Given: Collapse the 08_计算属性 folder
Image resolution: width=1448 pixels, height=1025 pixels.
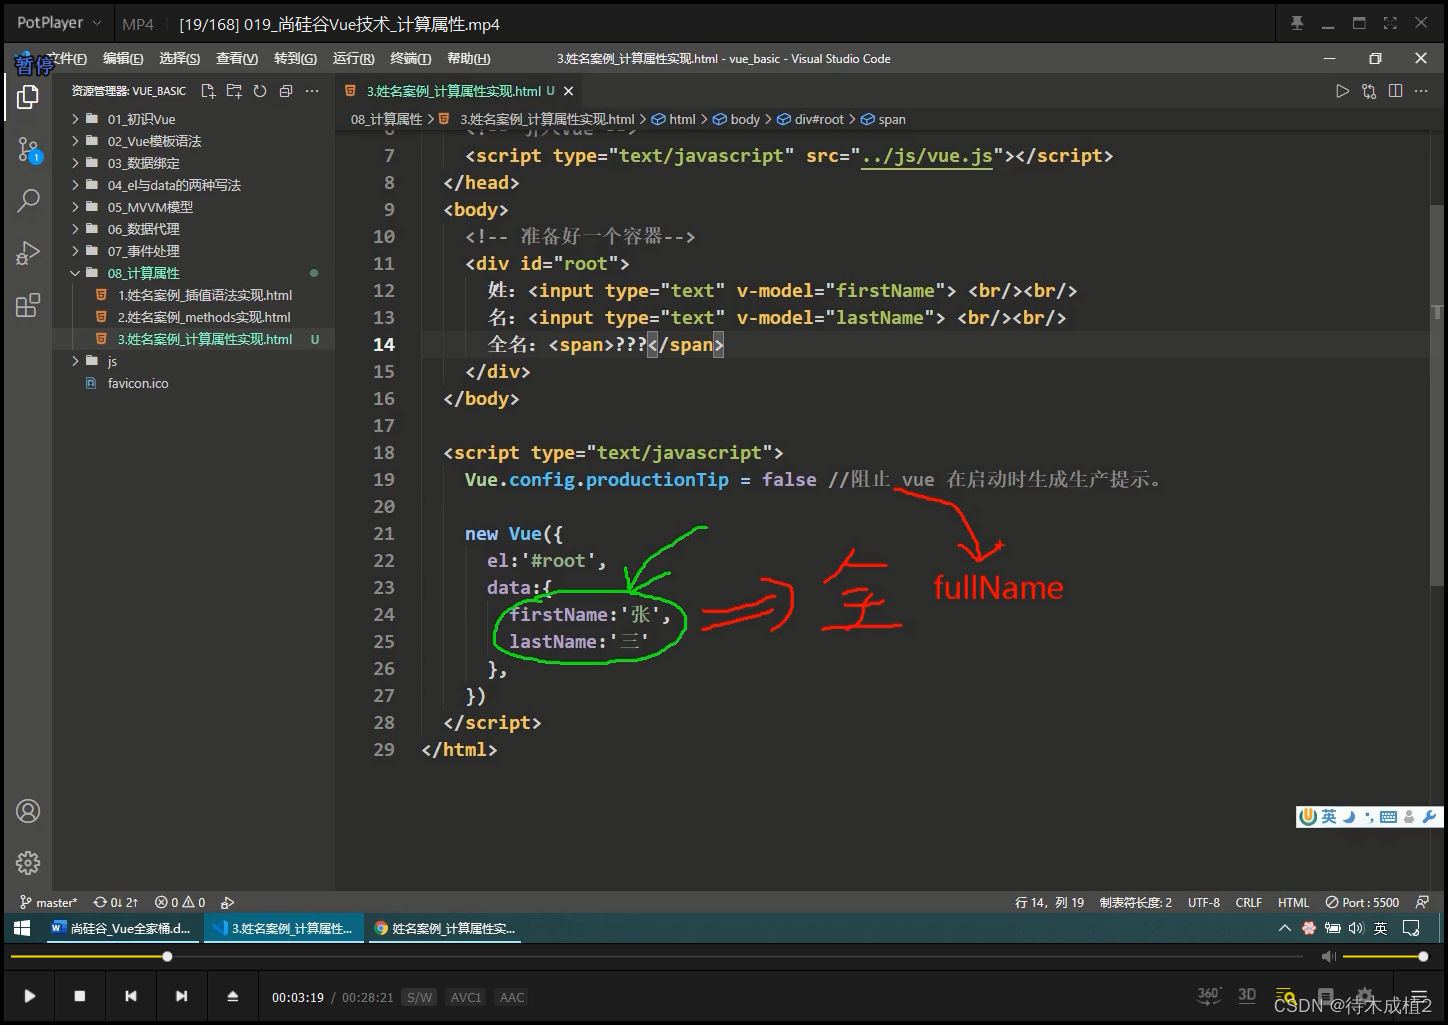Looking at the screenshot, I should pos(143,273).
